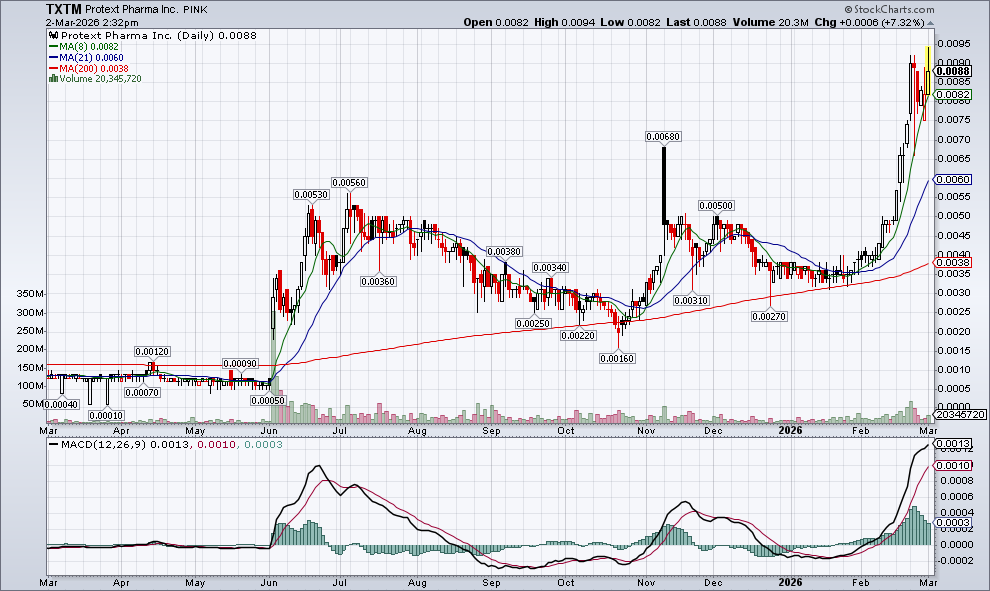The width and height of the screenshot is (990, 591).
Task: Click the 0.0006 MACD axis label
Action: [x=955, y=497]
